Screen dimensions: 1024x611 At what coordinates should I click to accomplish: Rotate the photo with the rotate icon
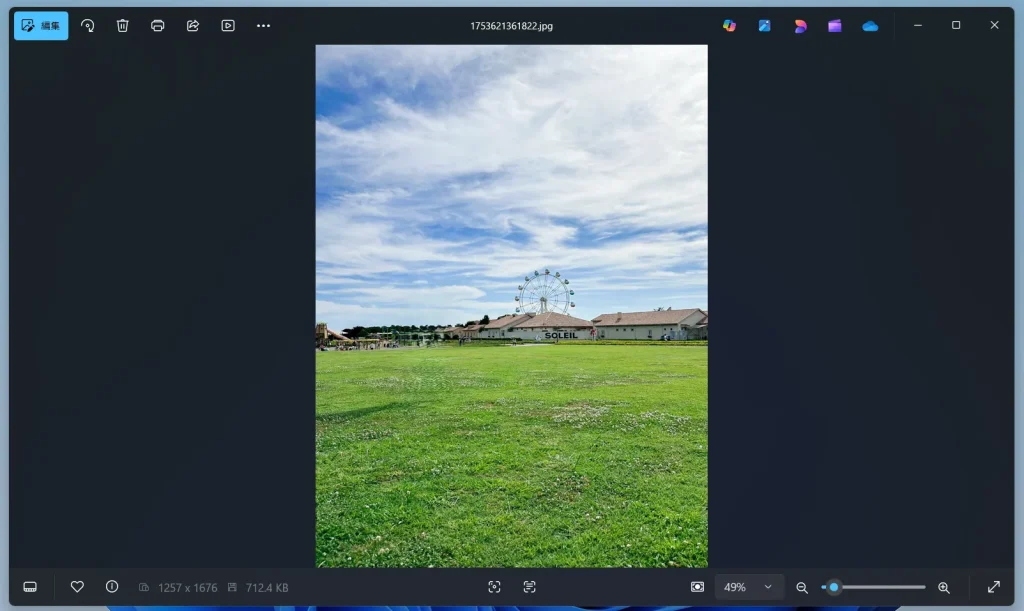coord(88,25)
